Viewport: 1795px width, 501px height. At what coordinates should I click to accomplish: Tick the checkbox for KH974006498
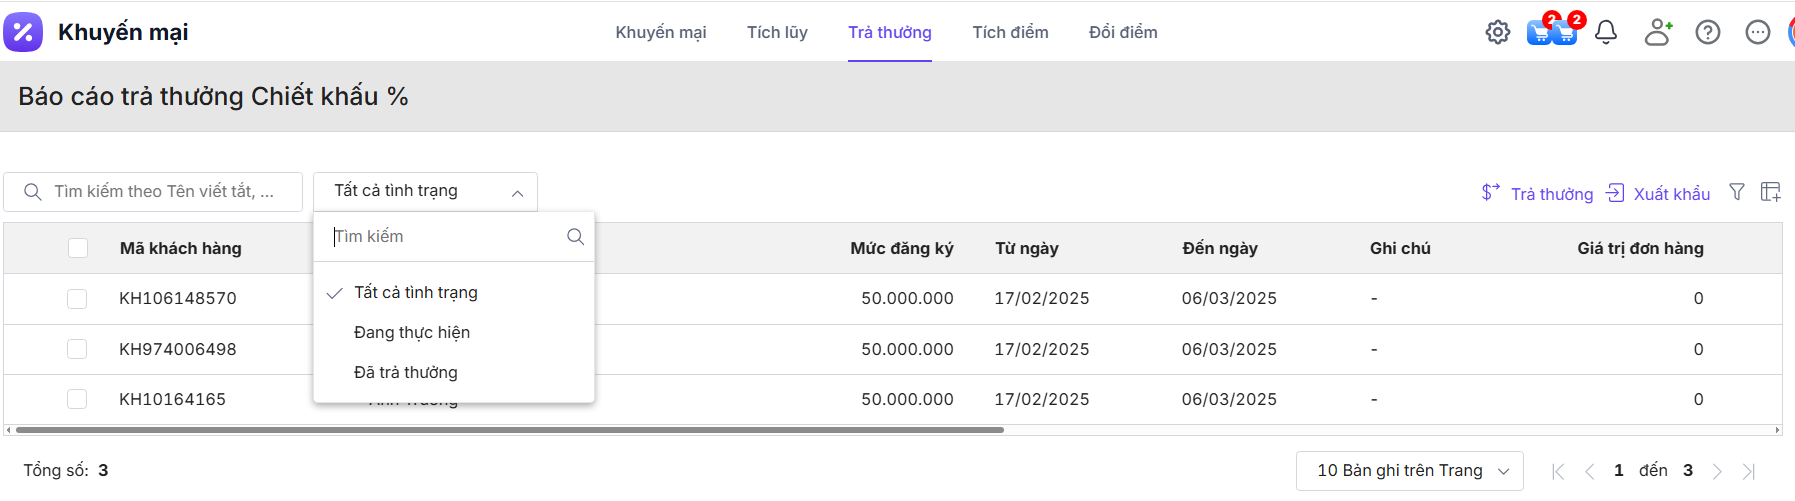(77, 349)
